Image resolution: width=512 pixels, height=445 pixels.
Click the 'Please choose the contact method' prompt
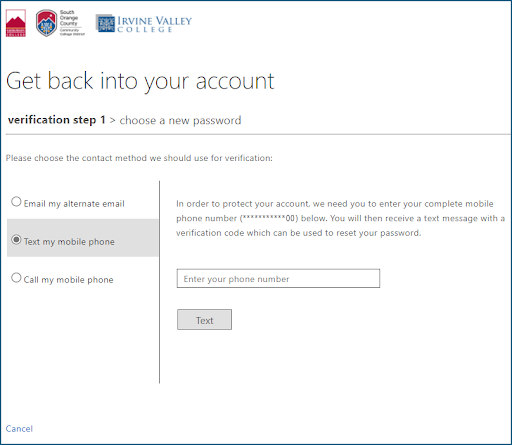(139, 158)
